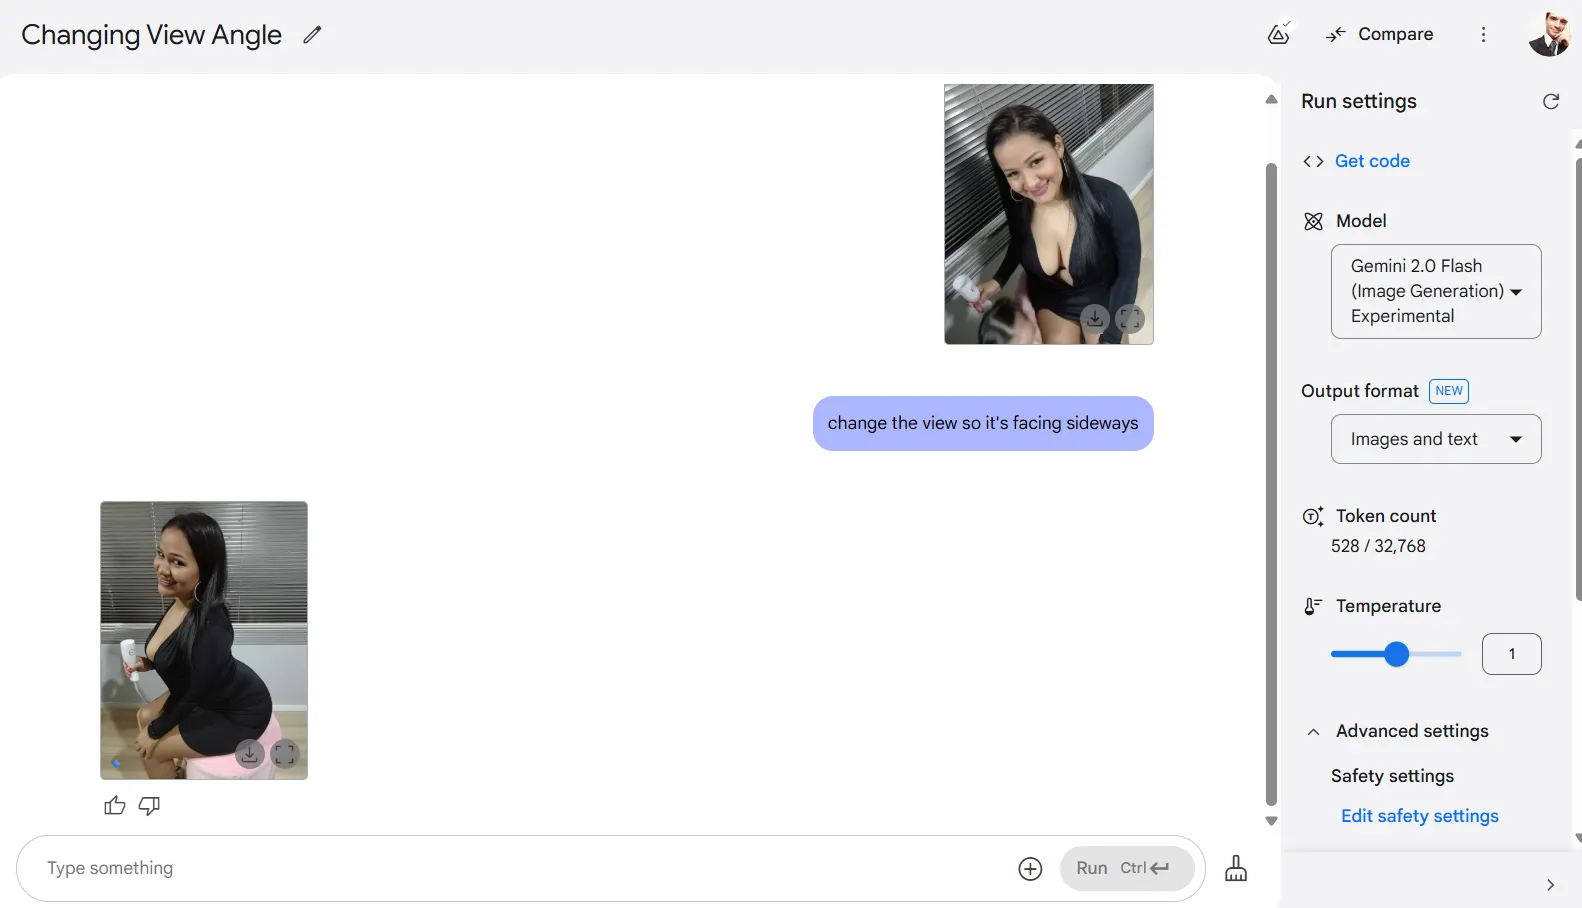Viewport: 1582px width, 908px height.
Task: Open the Output format dropdown
Action: [1435, 439]
